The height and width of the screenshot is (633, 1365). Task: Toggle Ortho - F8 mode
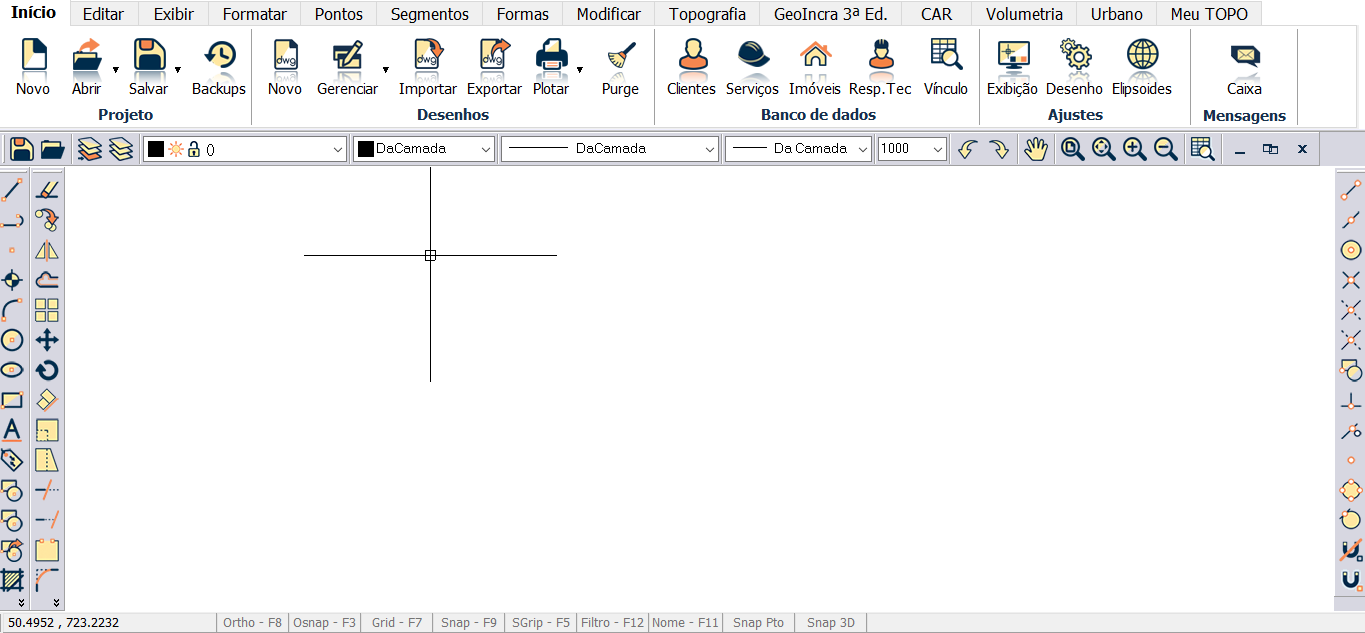(x=252, y=623)
